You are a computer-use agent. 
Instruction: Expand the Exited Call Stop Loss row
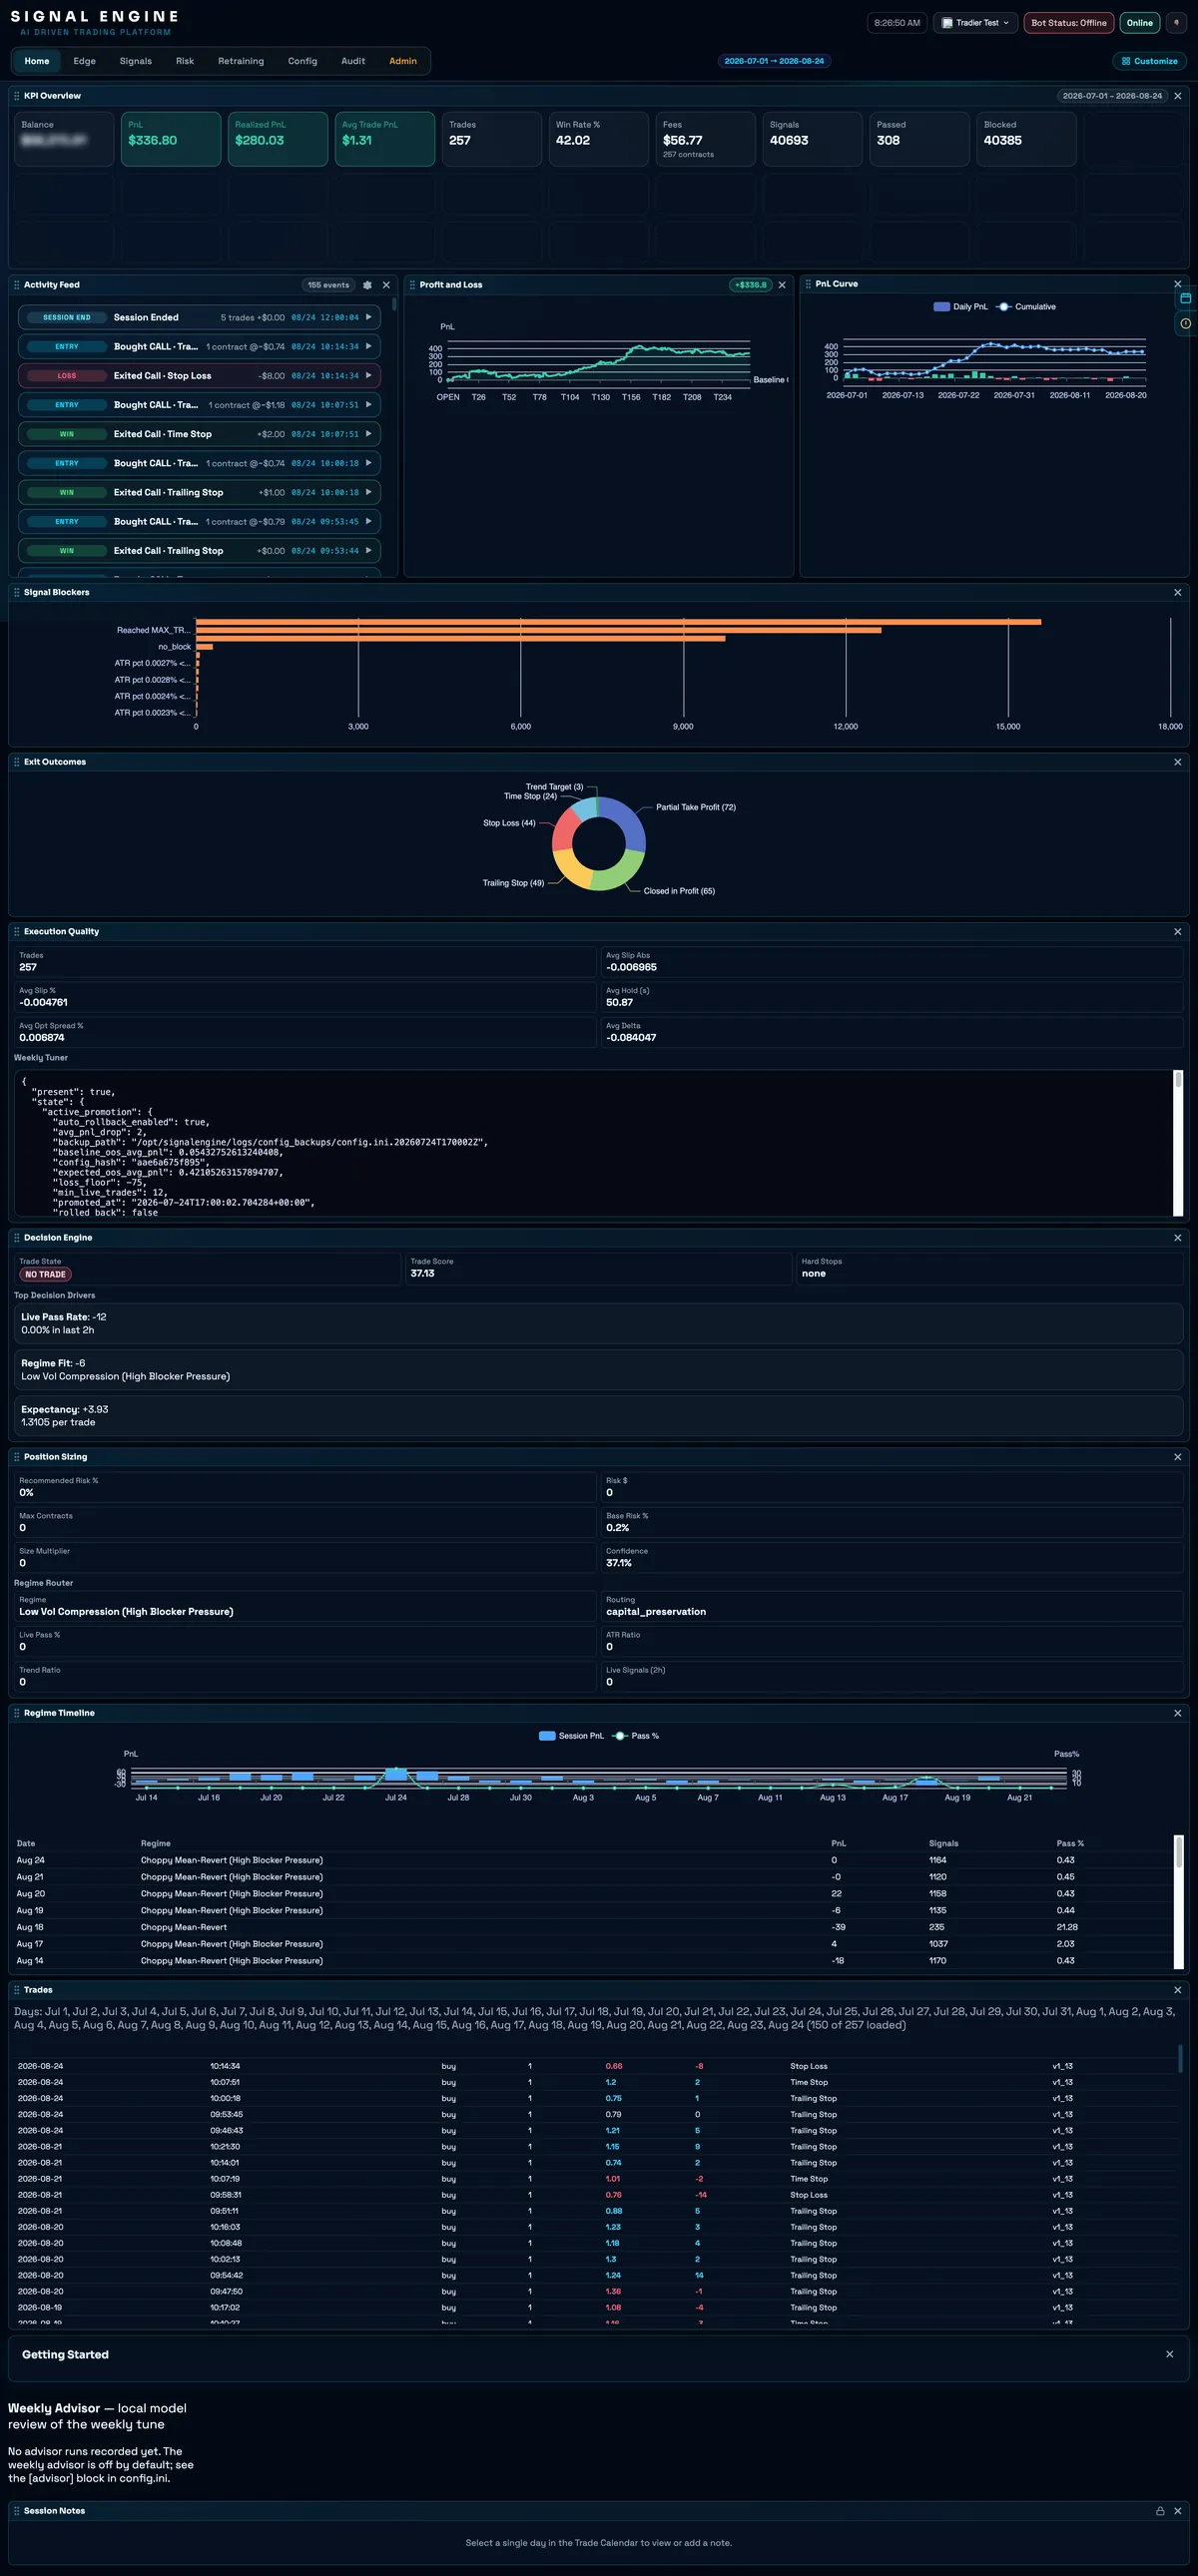(x=199, y=376)
